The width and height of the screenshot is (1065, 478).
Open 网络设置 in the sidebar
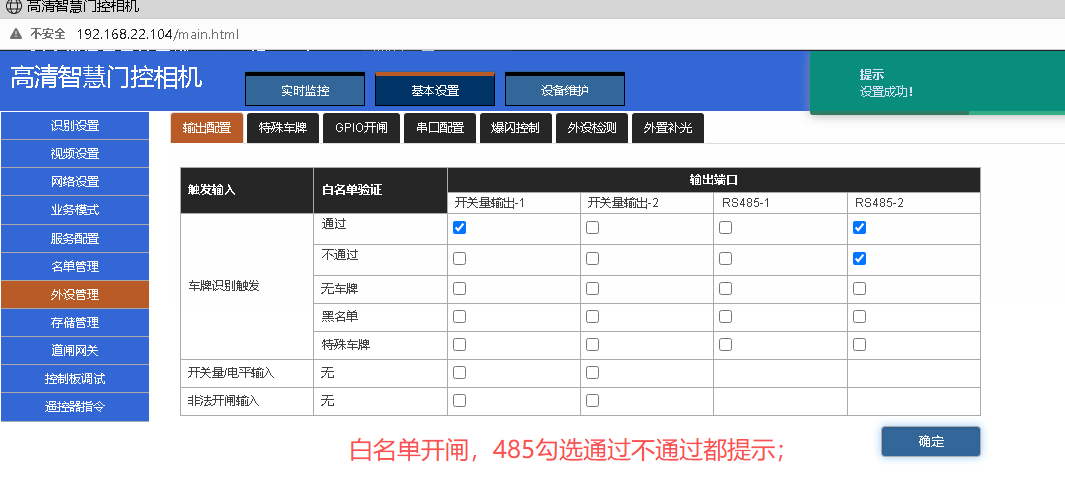pyautogui.click(x=75, y=182)
